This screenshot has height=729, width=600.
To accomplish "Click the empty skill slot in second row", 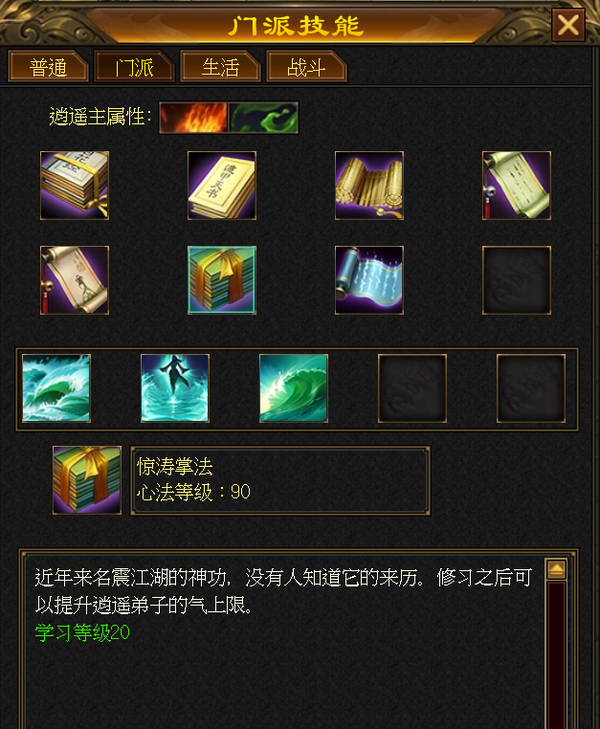I will click(x=516, y=280).
